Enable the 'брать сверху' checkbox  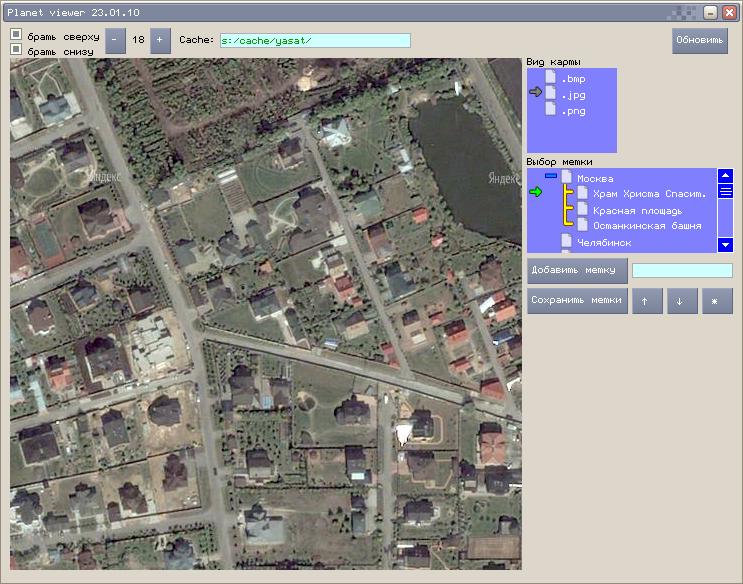(x=16, y=34)
